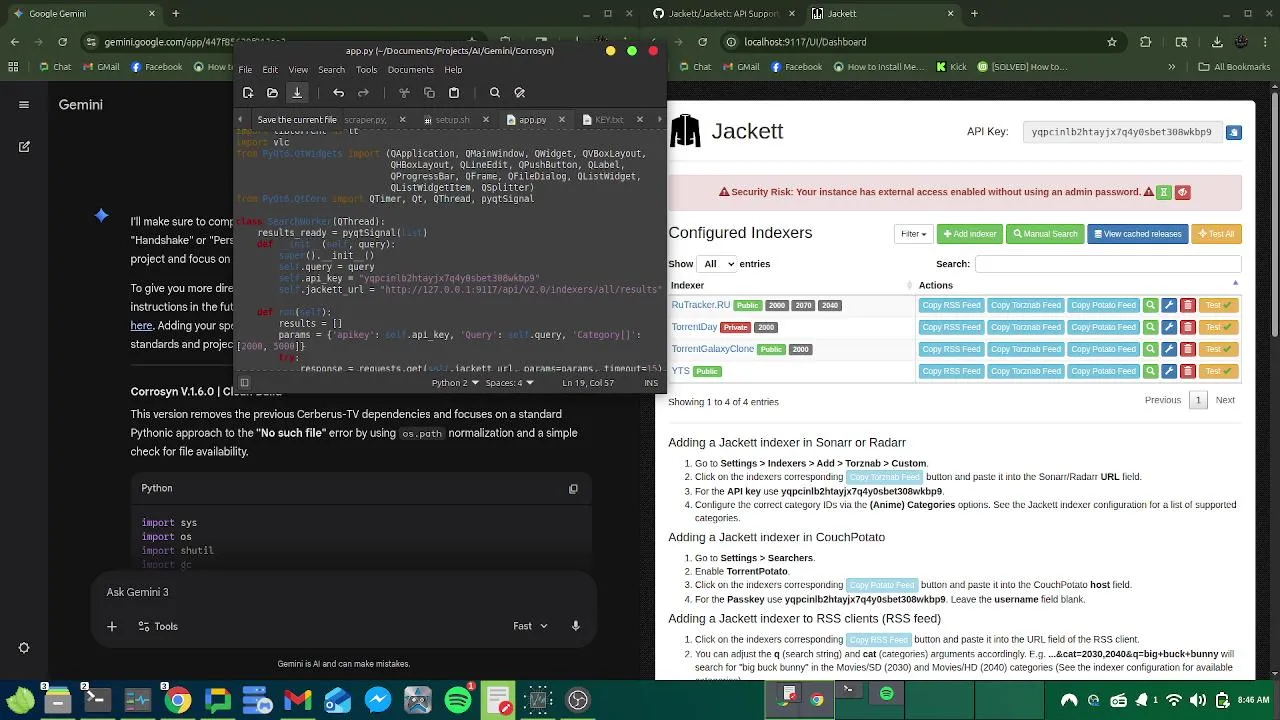The image size is (1280, 720).
Task: Undo the last editor action
Action: point(338,93)
